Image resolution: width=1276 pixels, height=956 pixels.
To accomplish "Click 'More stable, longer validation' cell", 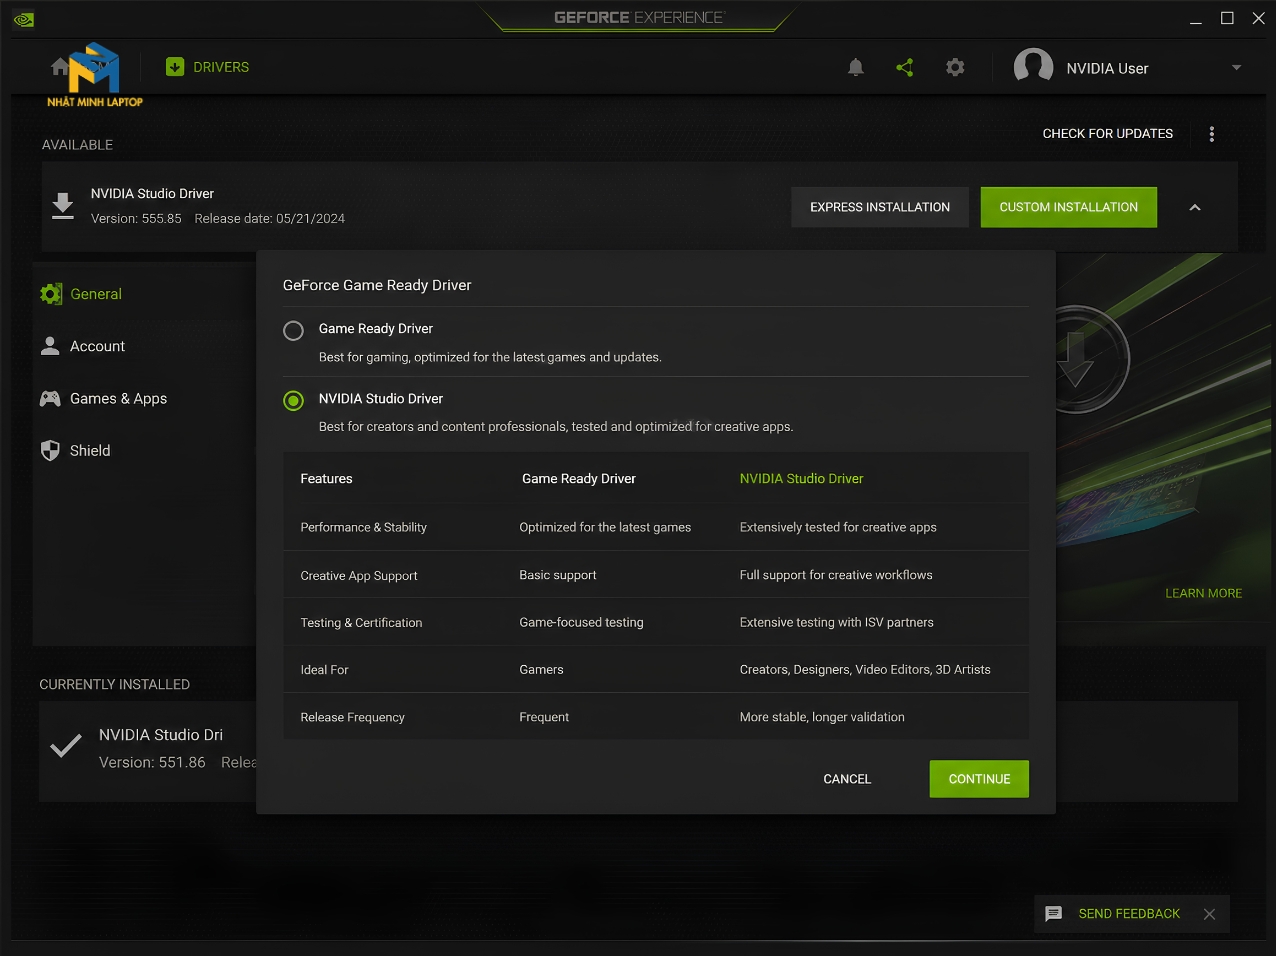I will tap(822, 717).
